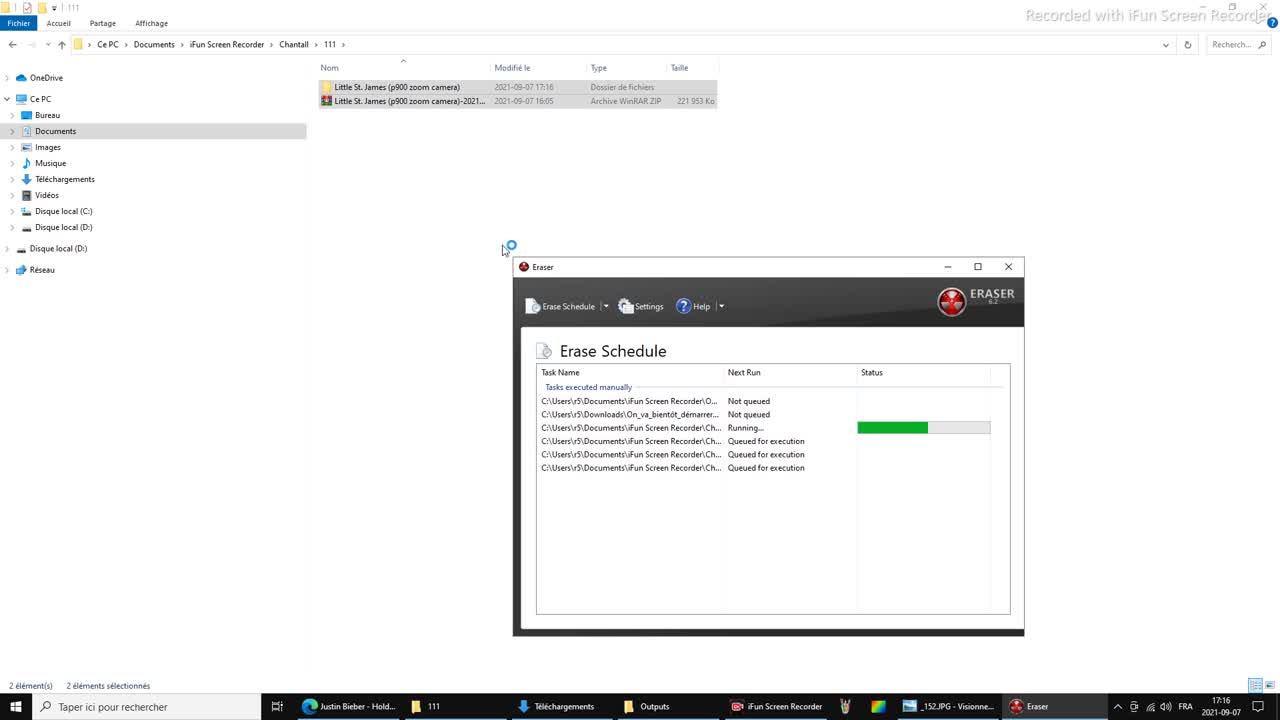Switch to the iFun Screen Recorder taskbar app
Image resolution: width=1280 pixels, height=720 pixels.
tap(776, 706)
